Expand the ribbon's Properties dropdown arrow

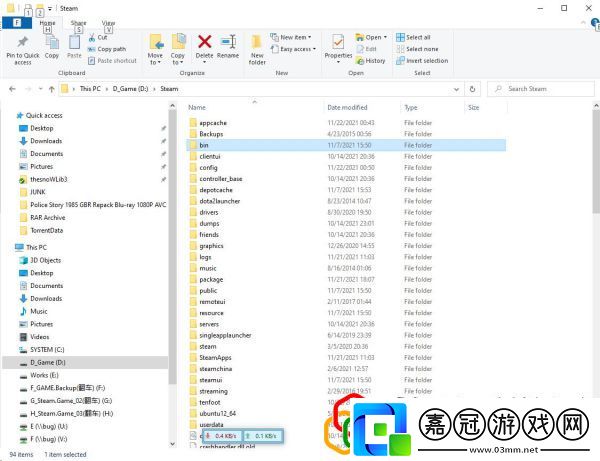pyautogui.click(x=338, y=62)
